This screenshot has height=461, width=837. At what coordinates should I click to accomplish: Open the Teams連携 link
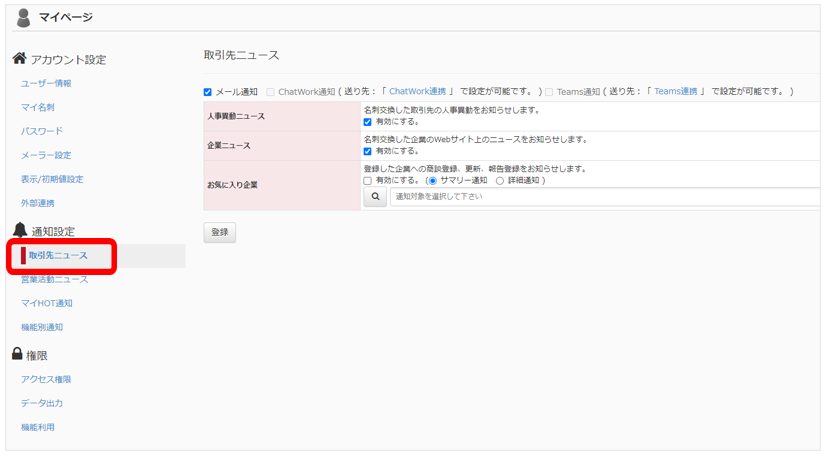[676, 91]
